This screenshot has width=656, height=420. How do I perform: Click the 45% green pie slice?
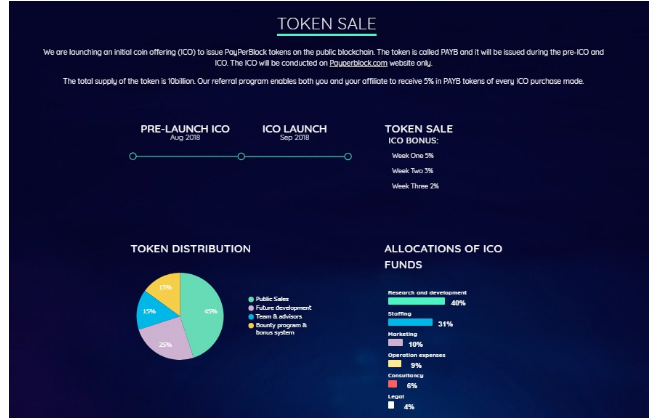click(x=203, y=314)
